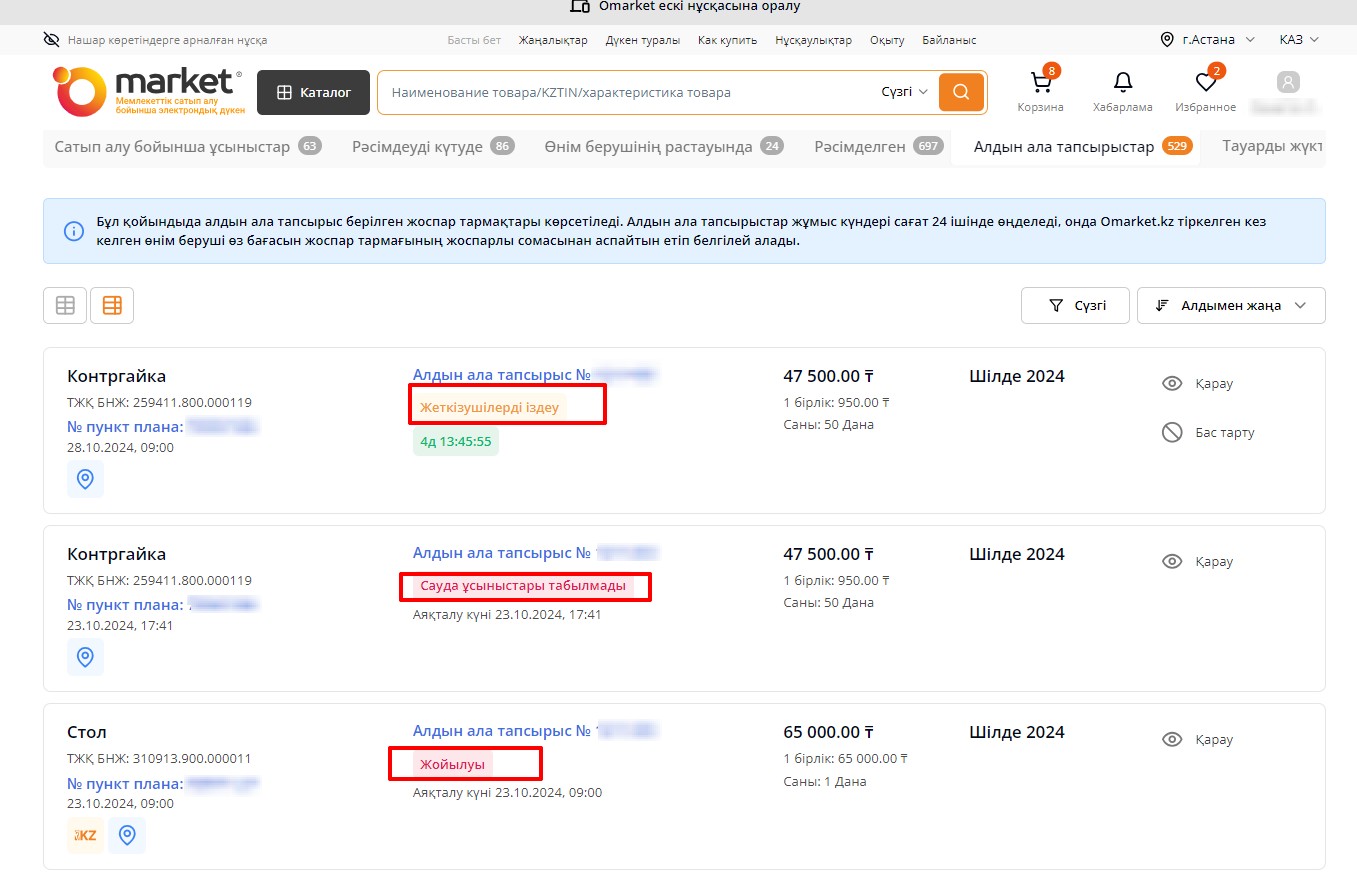Click Бас тарту on first order
Viewport: 1357px width, 874px height.
(1208, 433)
